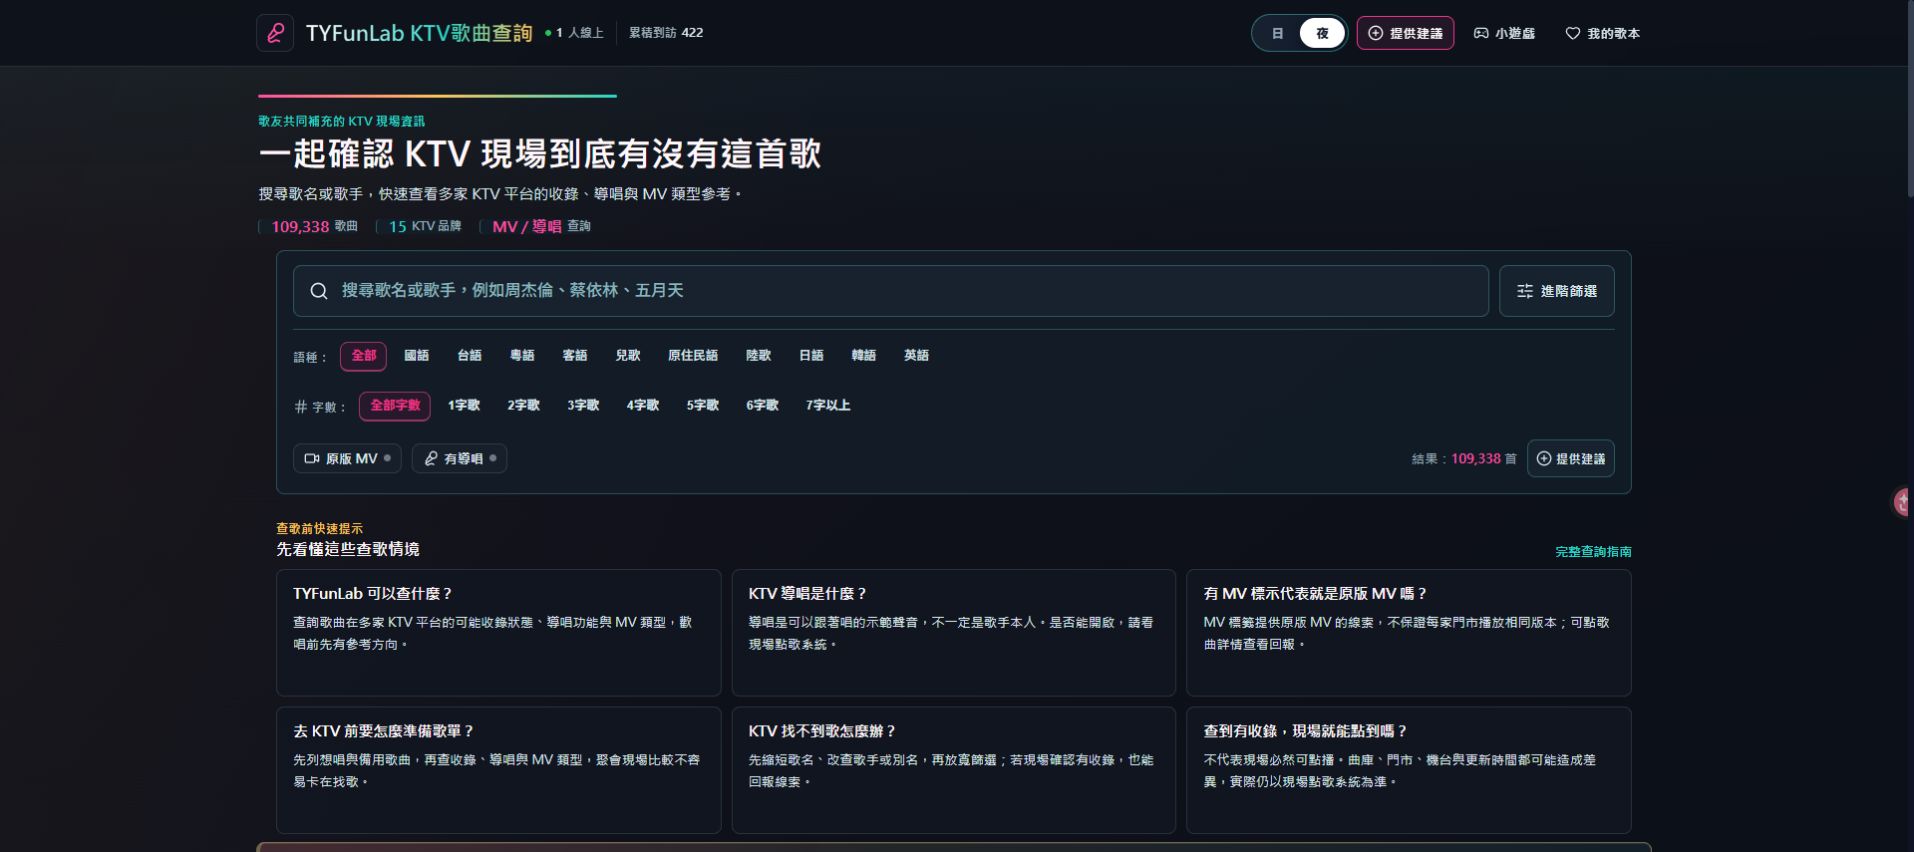Viewport: 1914px width, 852px height.
Task: Click the '一起確認 KTV 現場到底有沒有這首歌' heading
Action: (540, 154)
